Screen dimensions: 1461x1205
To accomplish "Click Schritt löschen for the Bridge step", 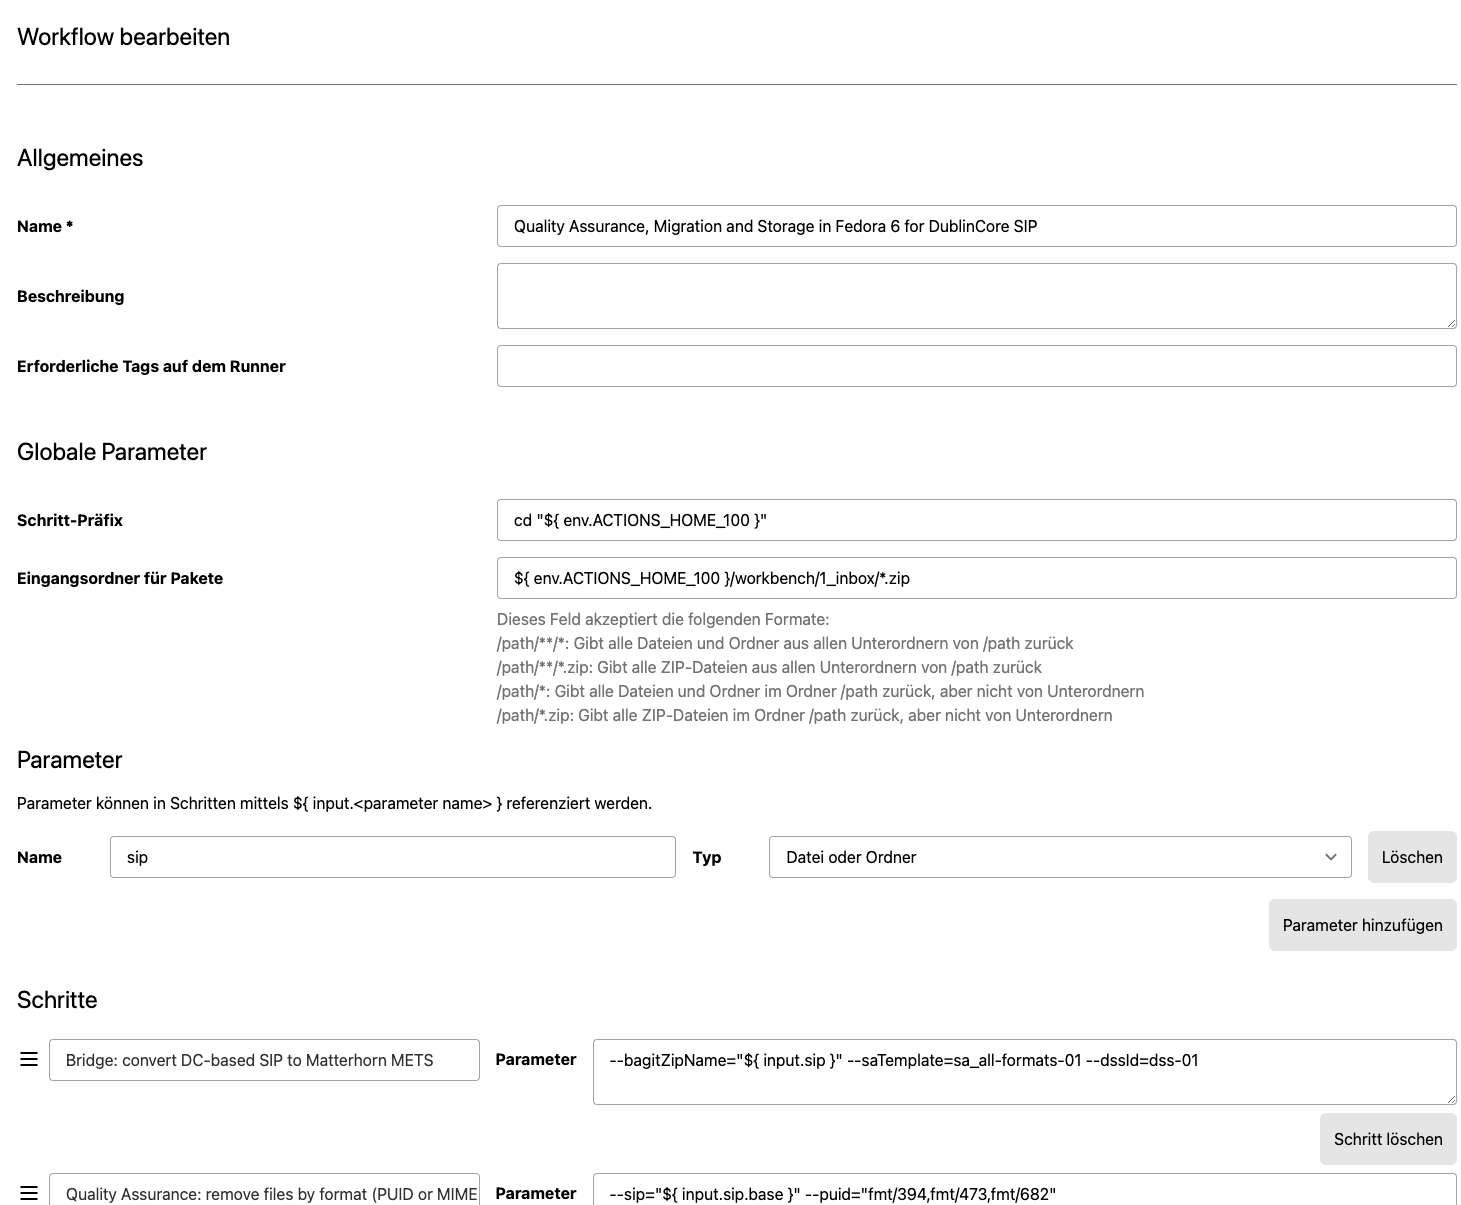I will tap(1388, 1139).
